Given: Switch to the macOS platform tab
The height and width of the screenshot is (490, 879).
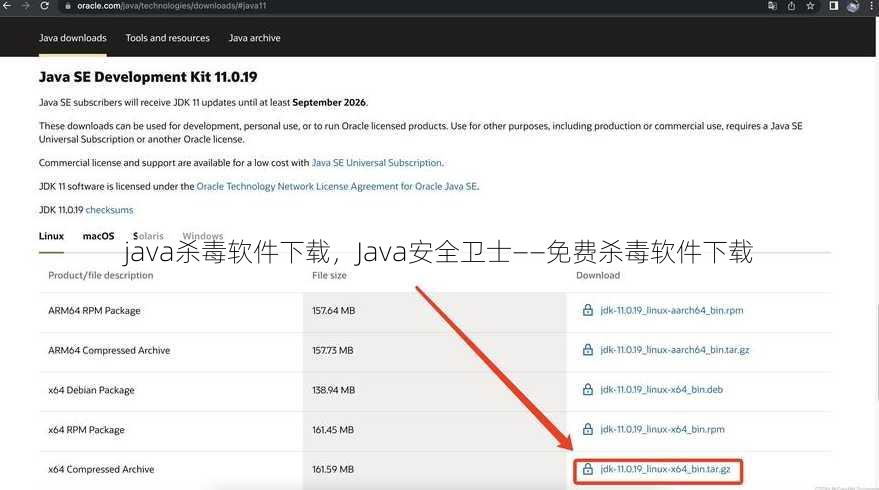Looking at the screenshot, I should tap(99, 236).
